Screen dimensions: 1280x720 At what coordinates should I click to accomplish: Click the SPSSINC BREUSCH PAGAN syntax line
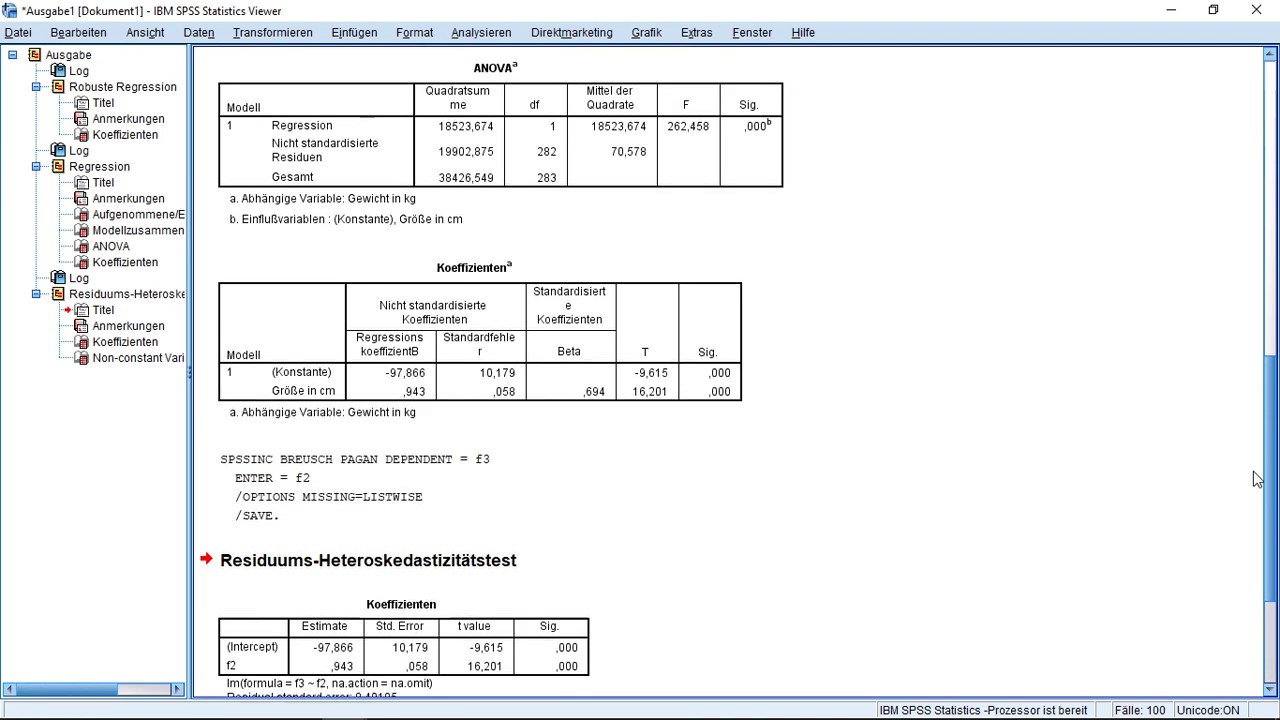click(x=355, y=459)
